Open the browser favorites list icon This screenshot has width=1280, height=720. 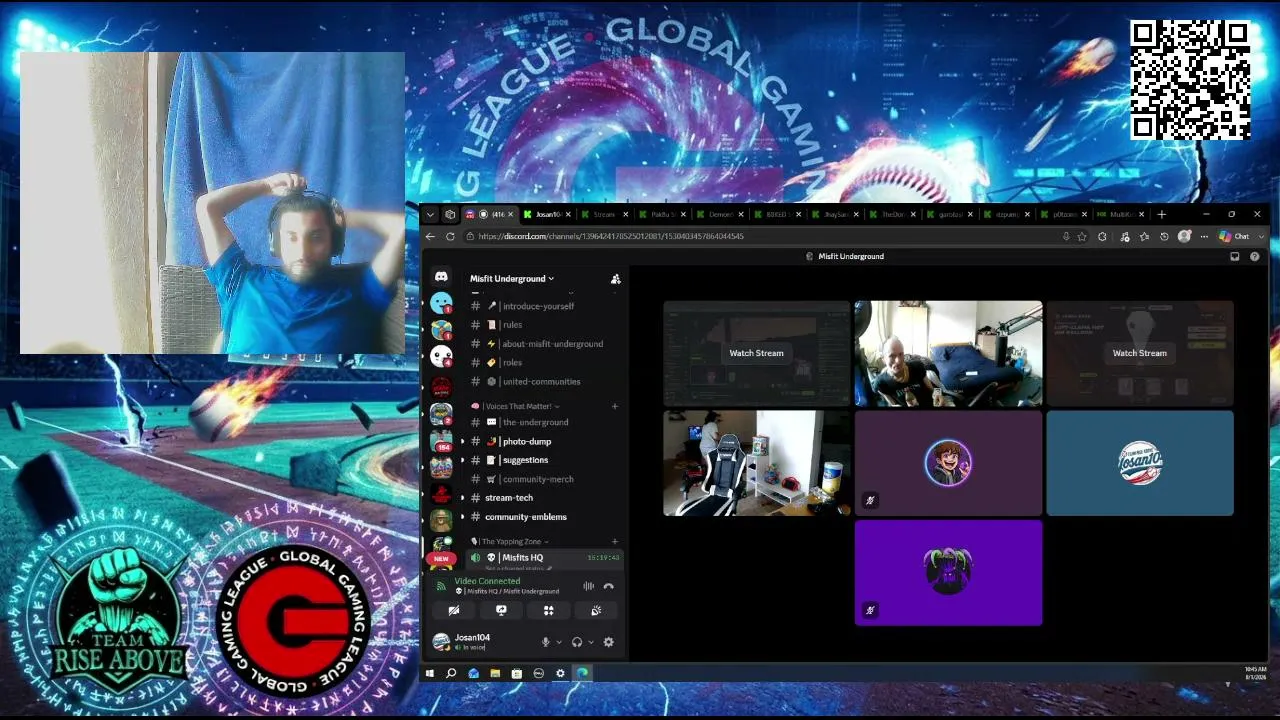click(1144, 236)
